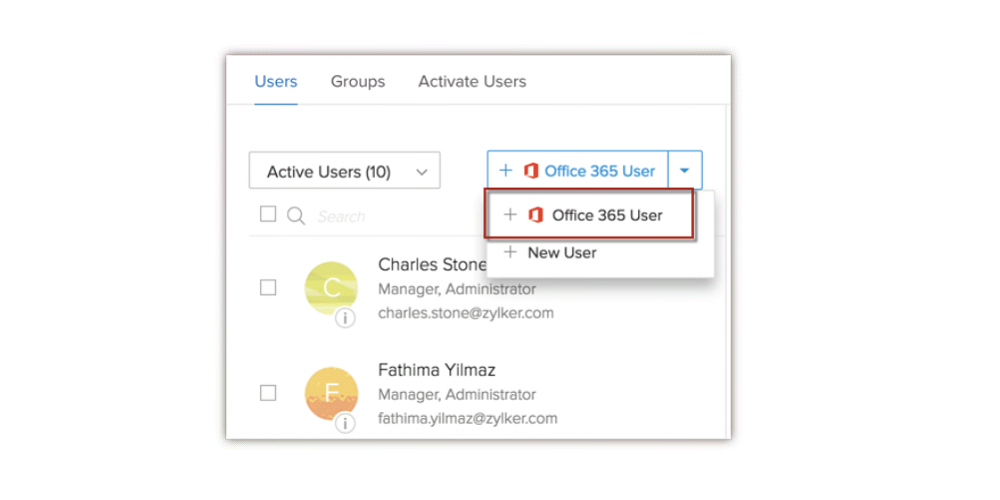Viewport: 1000px width, 500px height.
Task: Toggle the add-user dropdown arrow
Action: click(x=685, y=170)
